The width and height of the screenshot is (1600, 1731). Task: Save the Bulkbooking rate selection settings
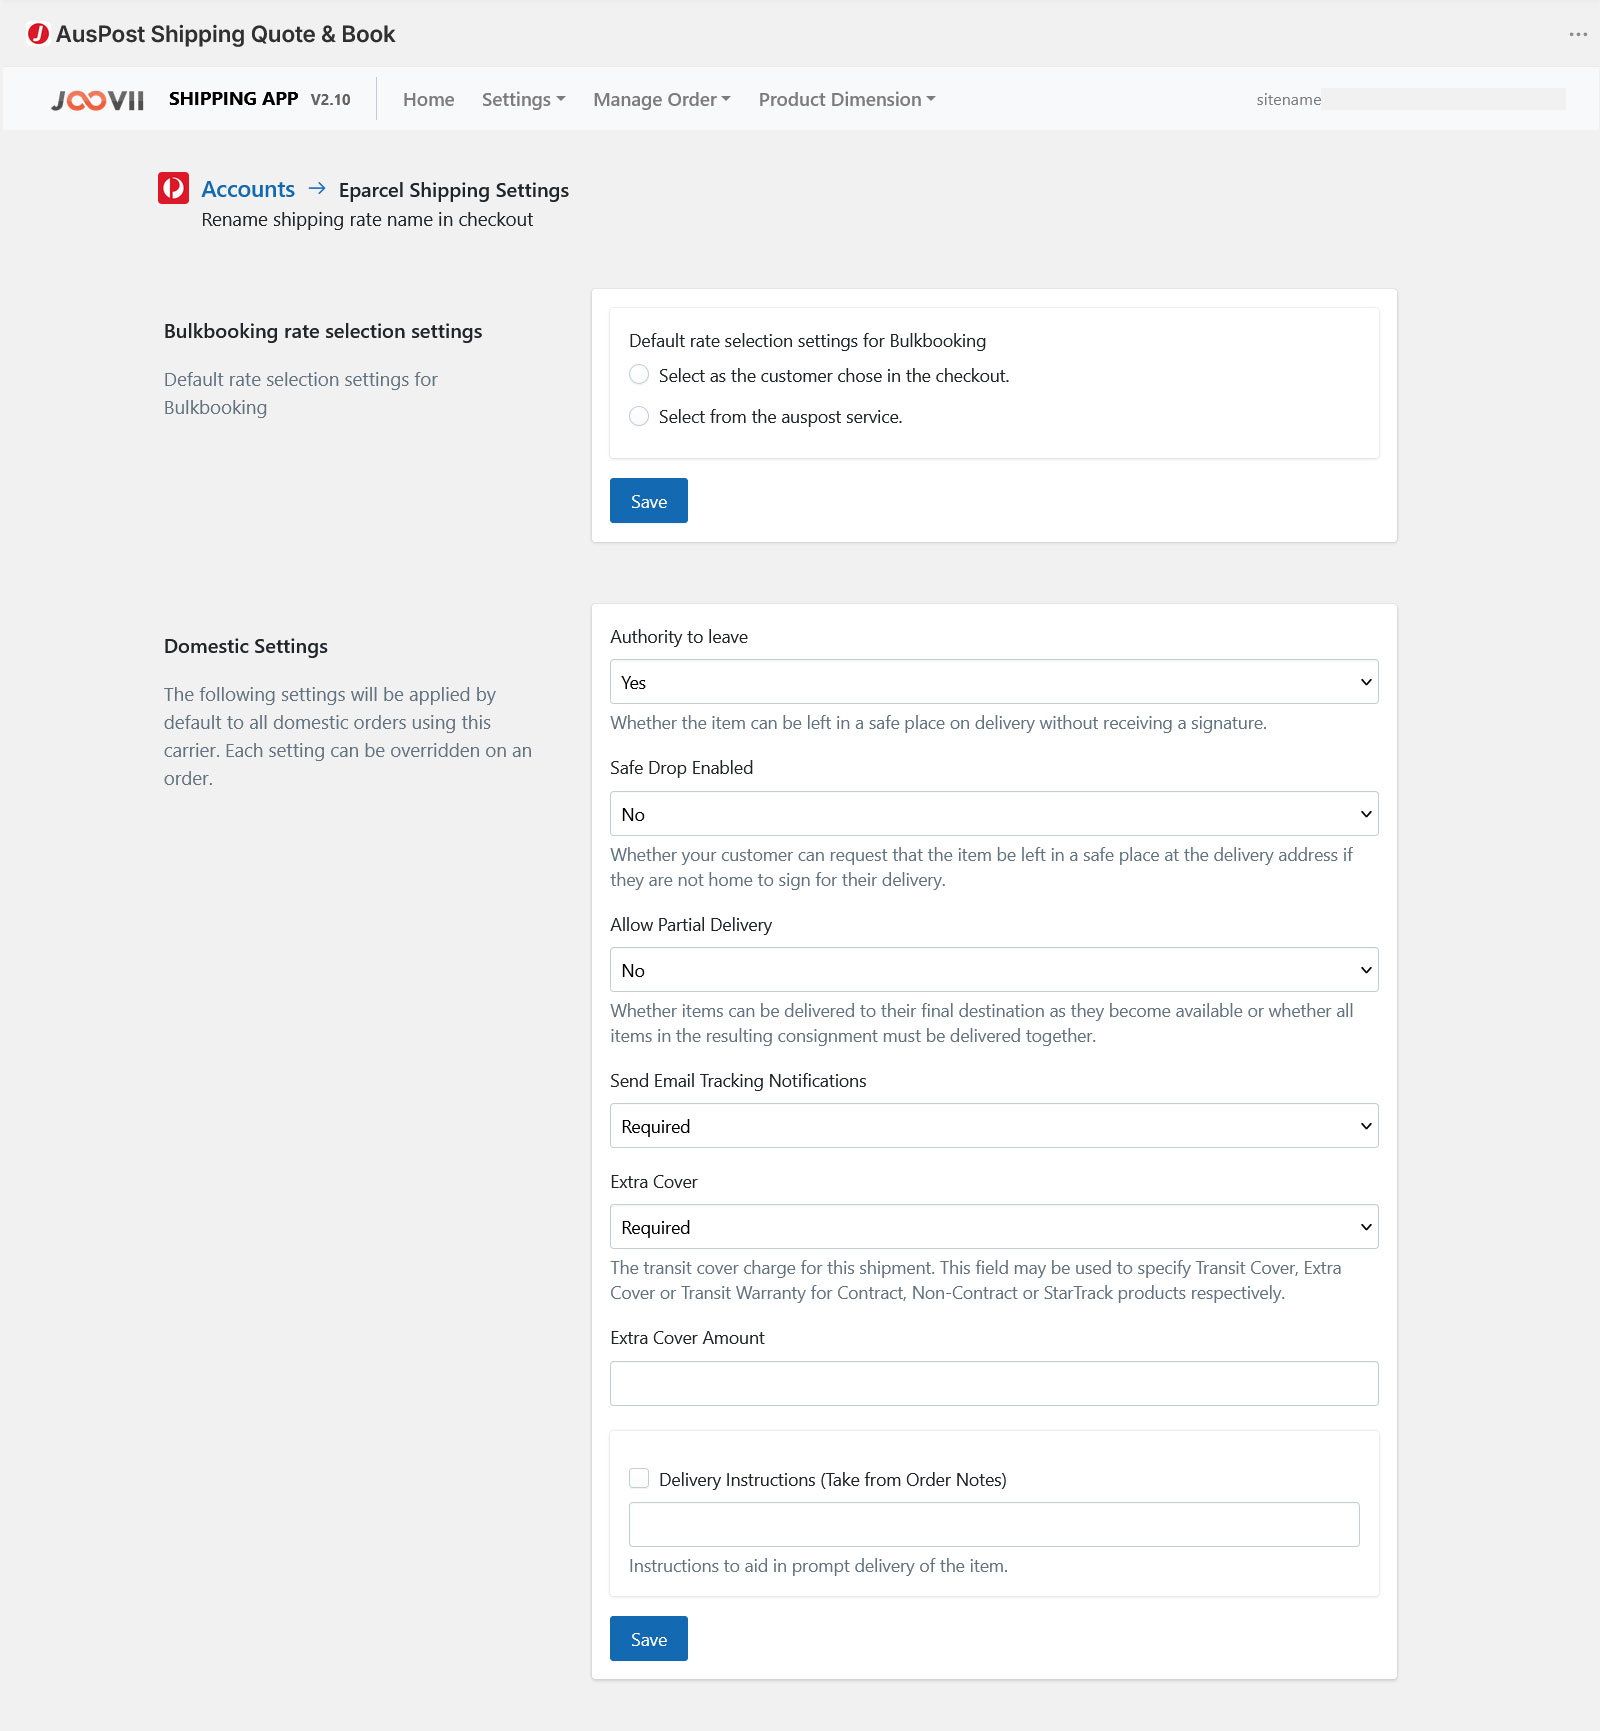point(649,501)
